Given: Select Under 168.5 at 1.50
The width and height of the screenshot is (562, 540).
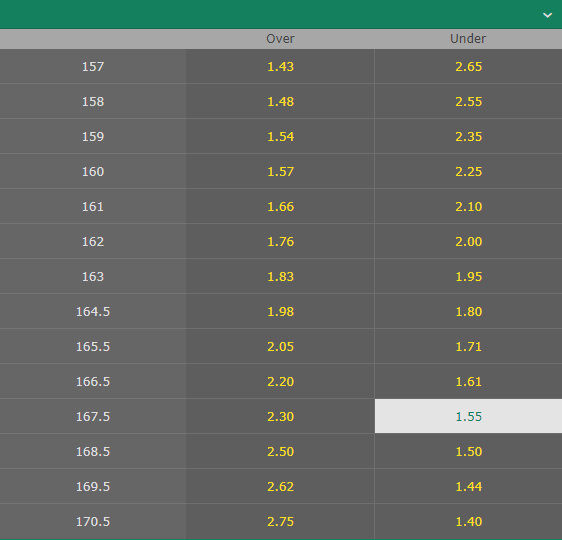Looking at the screenshot, I should click(x=468, y=451).
